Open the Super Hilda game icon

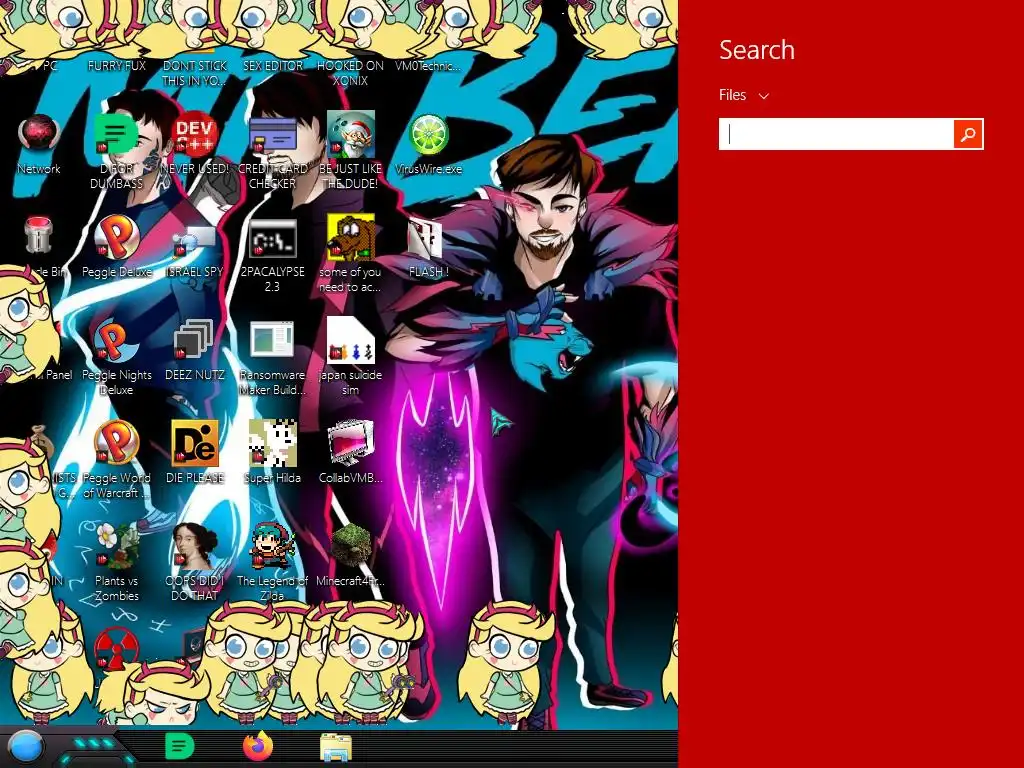coord(272,443)
